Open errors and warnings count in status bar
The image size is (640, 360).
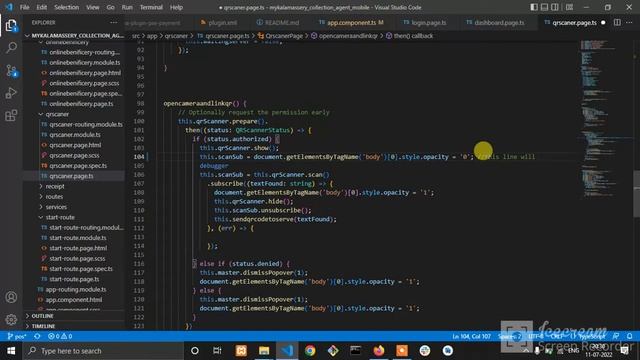click(x=60, y=336)
